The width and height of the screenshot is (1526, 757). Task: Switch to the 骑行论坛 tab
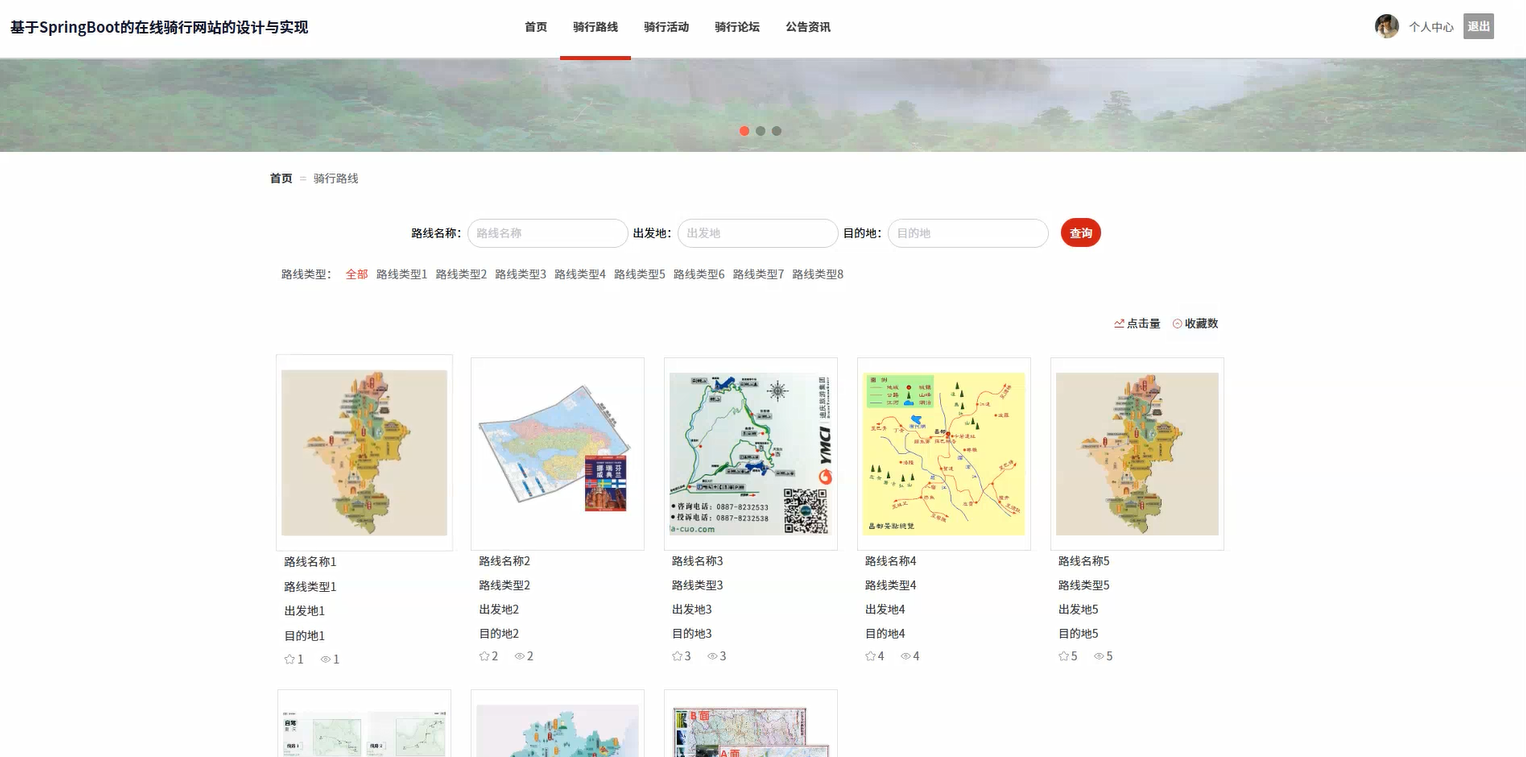(x=737, y=27)
